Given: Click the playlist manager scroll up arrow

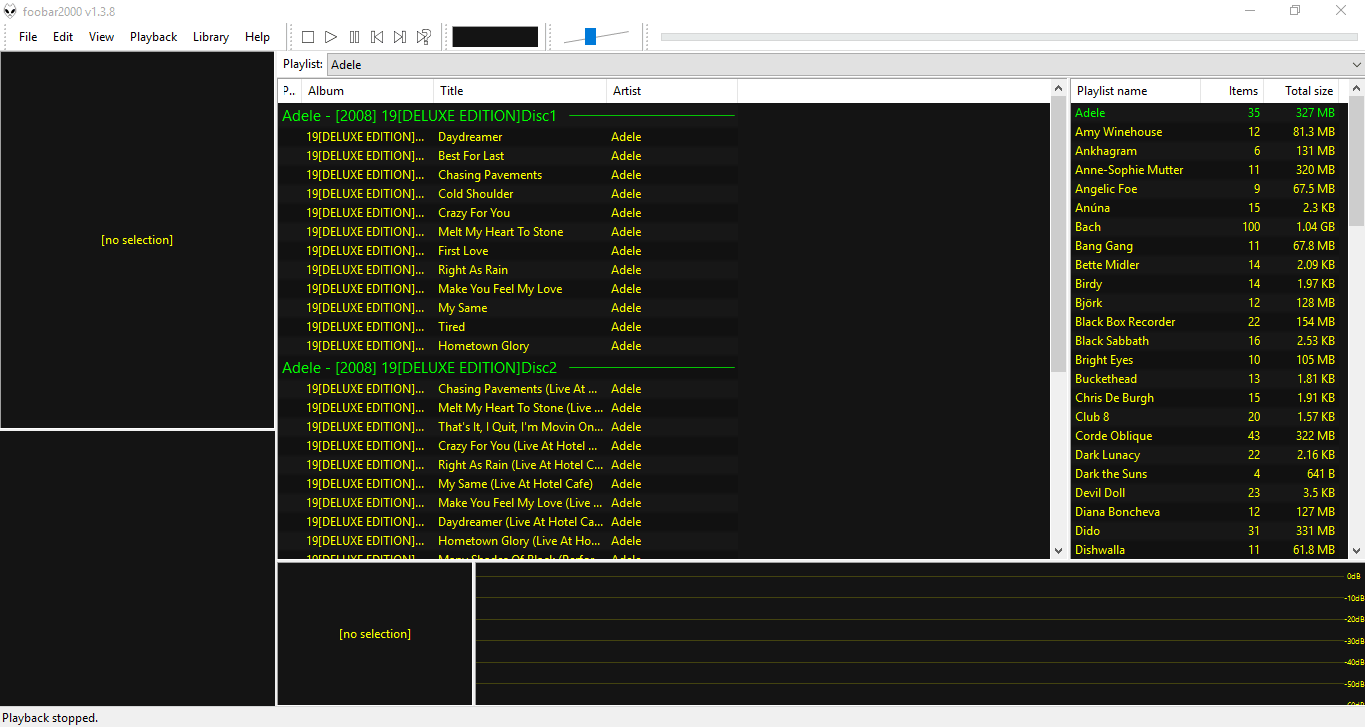Looking at the screenshot, I should click(1357, 89).
